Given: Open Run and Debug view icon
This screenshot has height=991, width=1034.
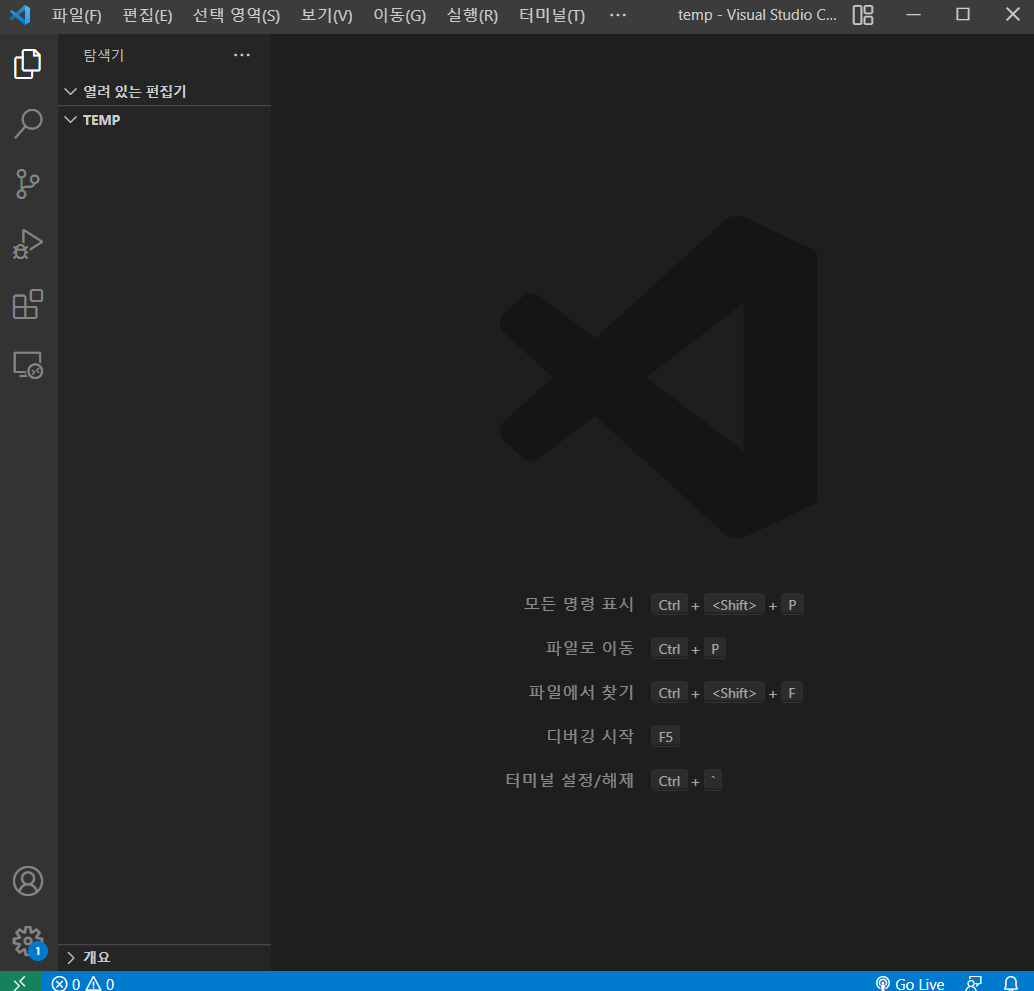Looking at the screenshot, I should point(28,244).
